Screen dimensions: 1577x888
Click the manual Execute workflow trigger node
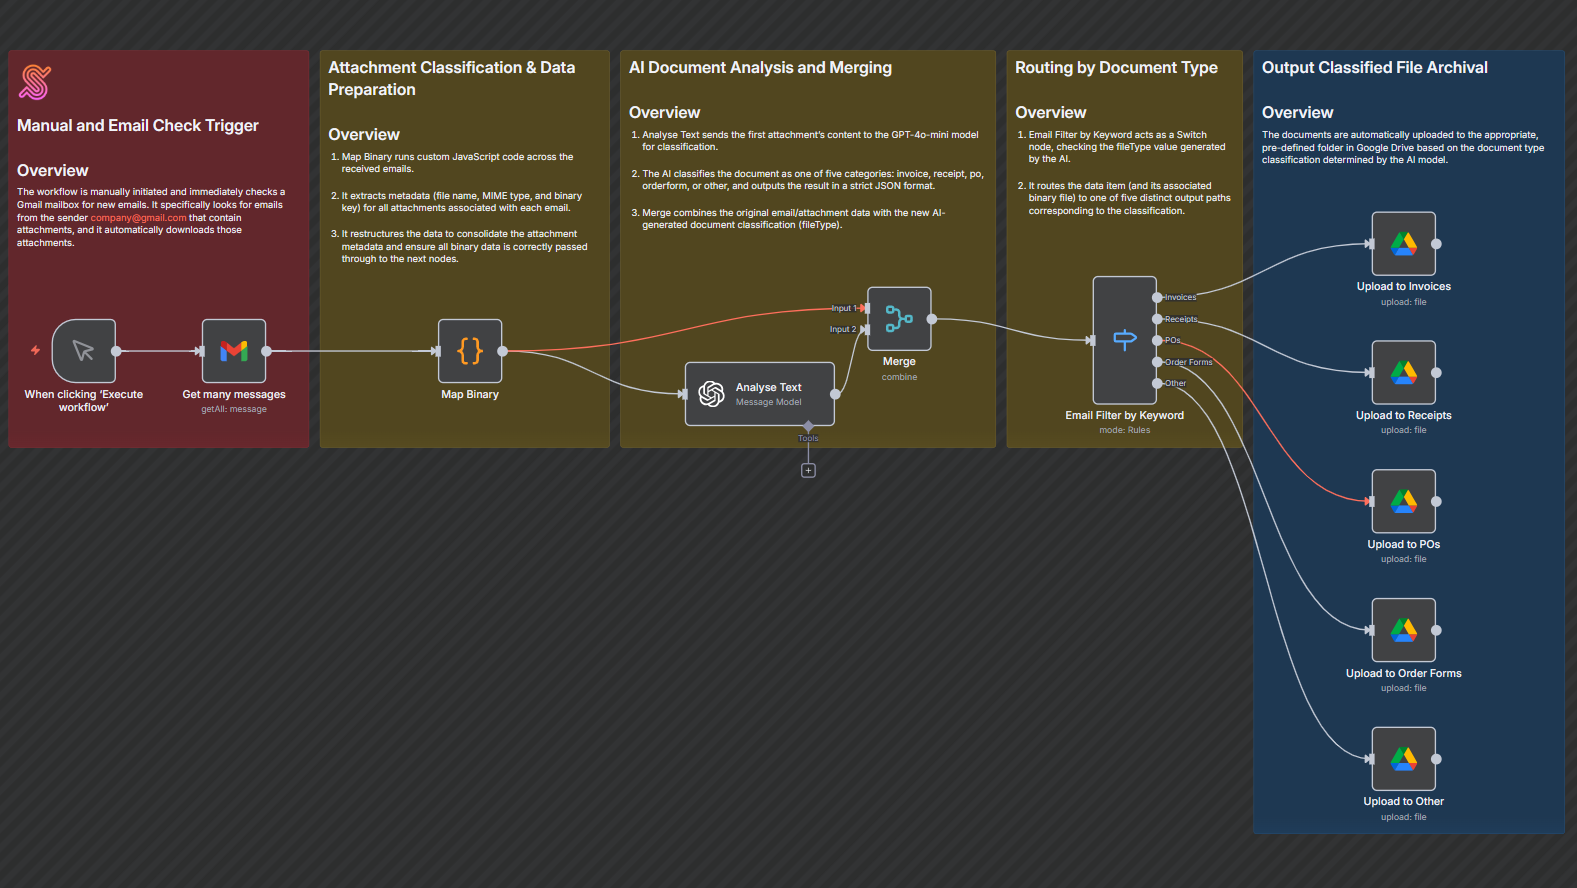(84, 351)
